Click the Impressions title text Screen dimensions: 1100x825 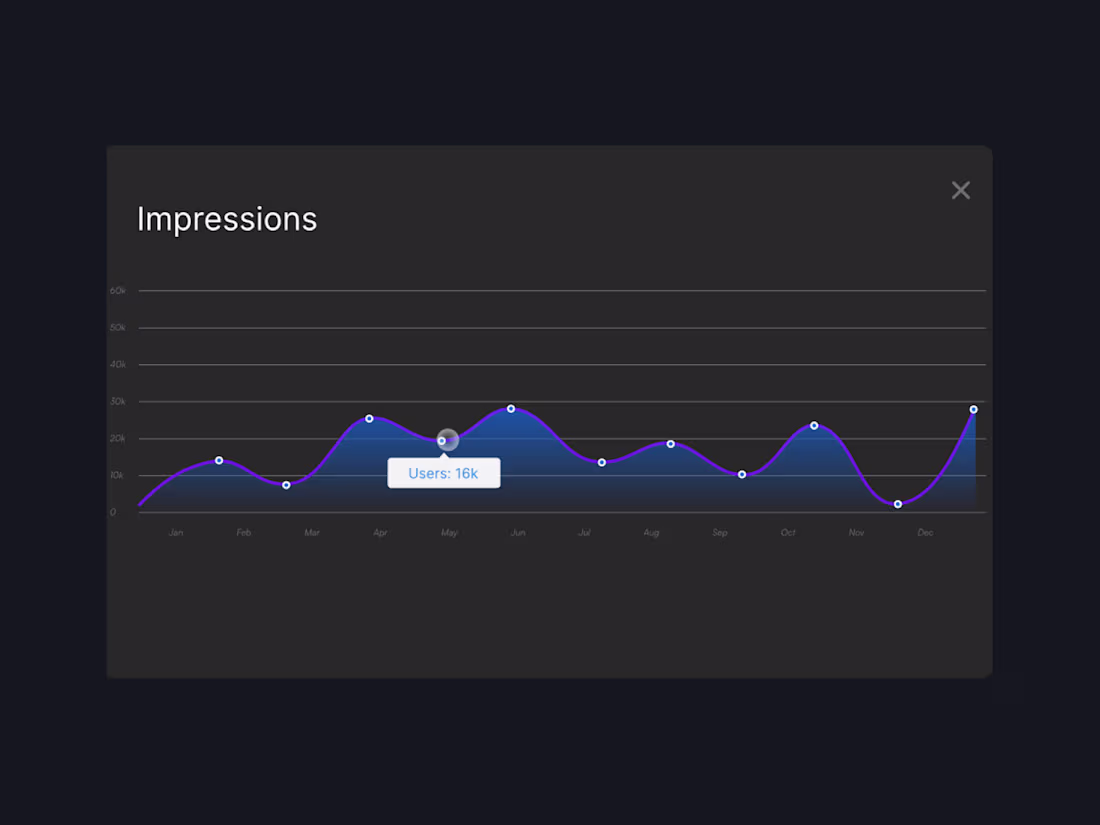(x=227, y=219)
